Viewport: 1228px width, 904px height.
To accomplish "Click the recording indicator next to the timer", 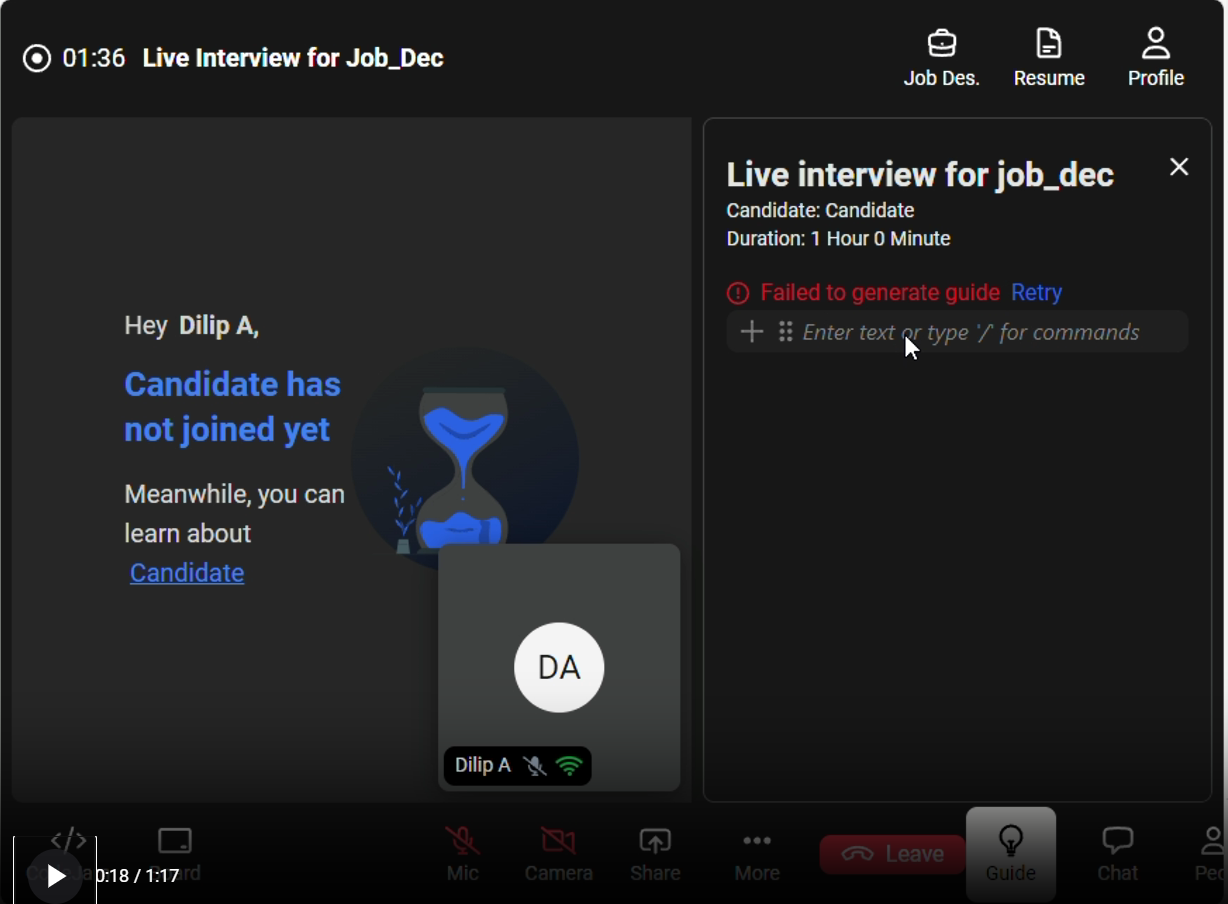I will click(x=37, y=57).
